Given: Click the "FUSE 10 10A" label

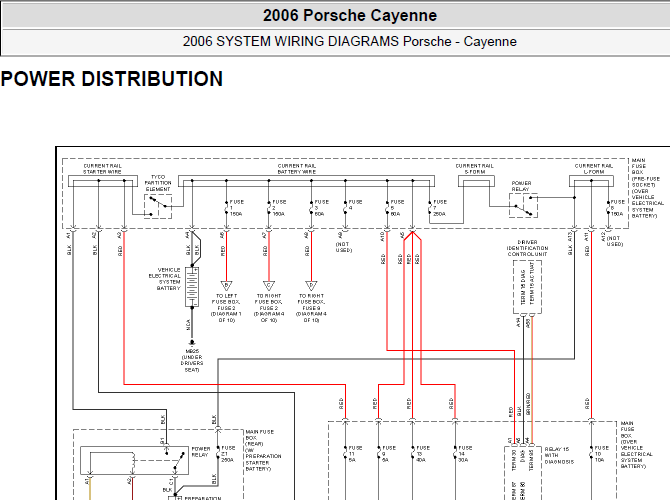Looking at the screenshot, I should click(601, 454).
